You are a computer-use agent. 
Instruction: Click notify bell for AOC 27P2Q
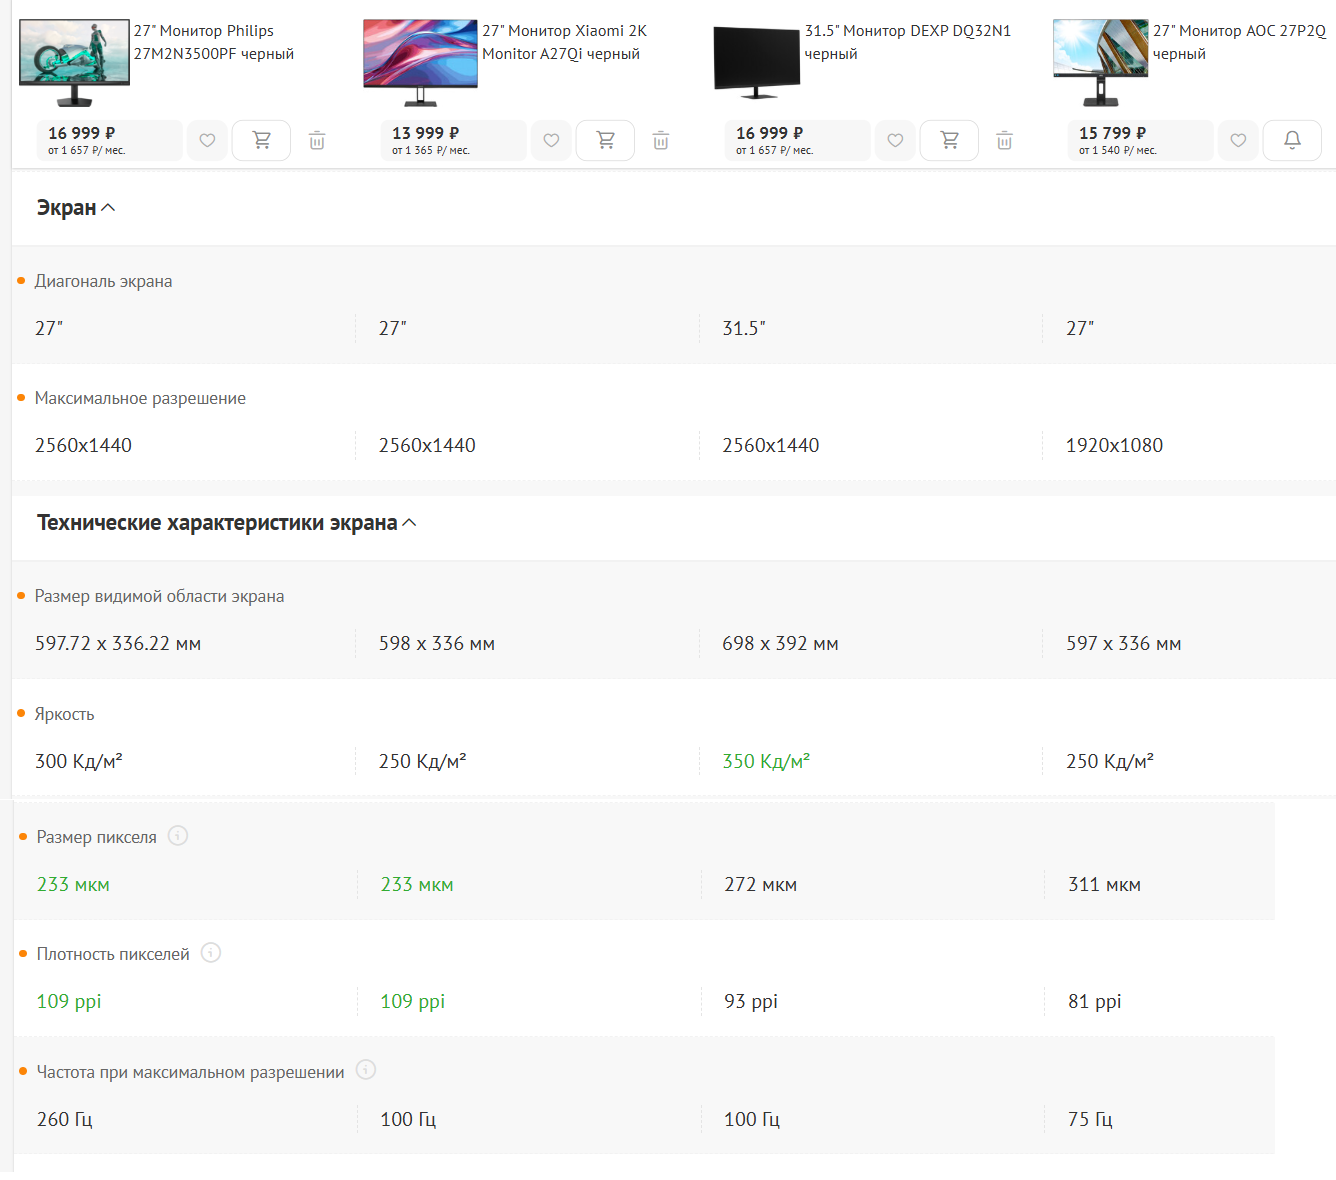1292,141
